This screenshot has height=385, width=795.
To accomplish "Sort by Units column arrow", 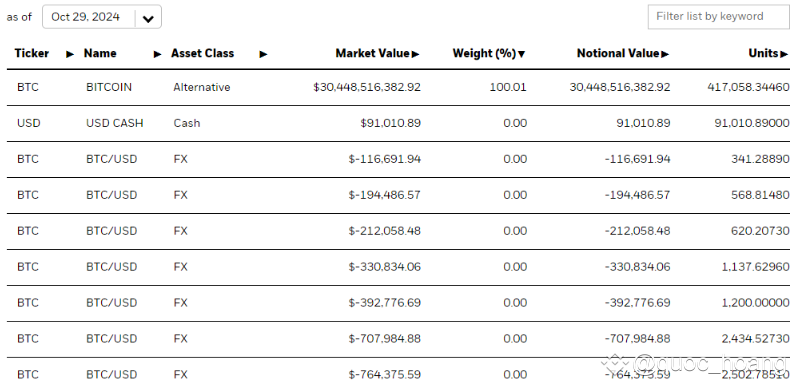I will coord(784,54).
